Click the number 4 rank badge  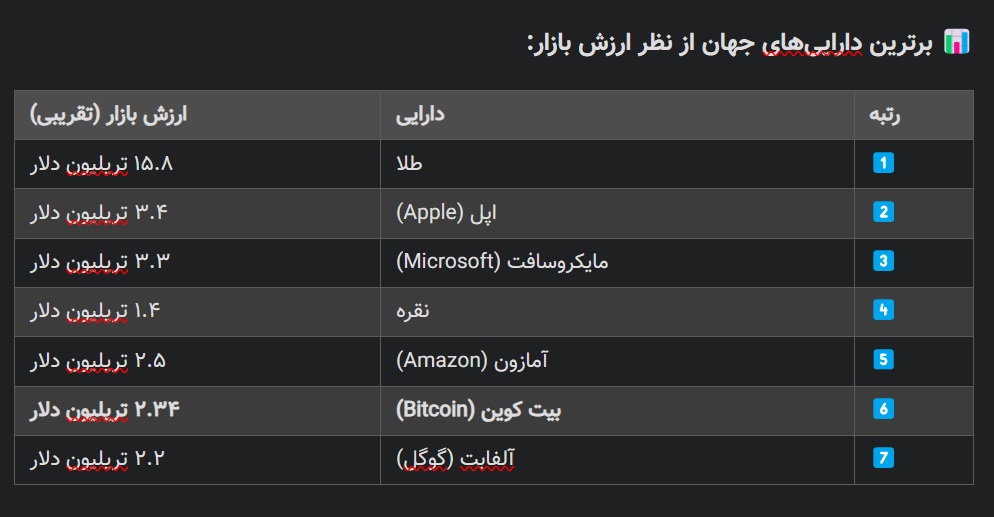coord(883,310)
